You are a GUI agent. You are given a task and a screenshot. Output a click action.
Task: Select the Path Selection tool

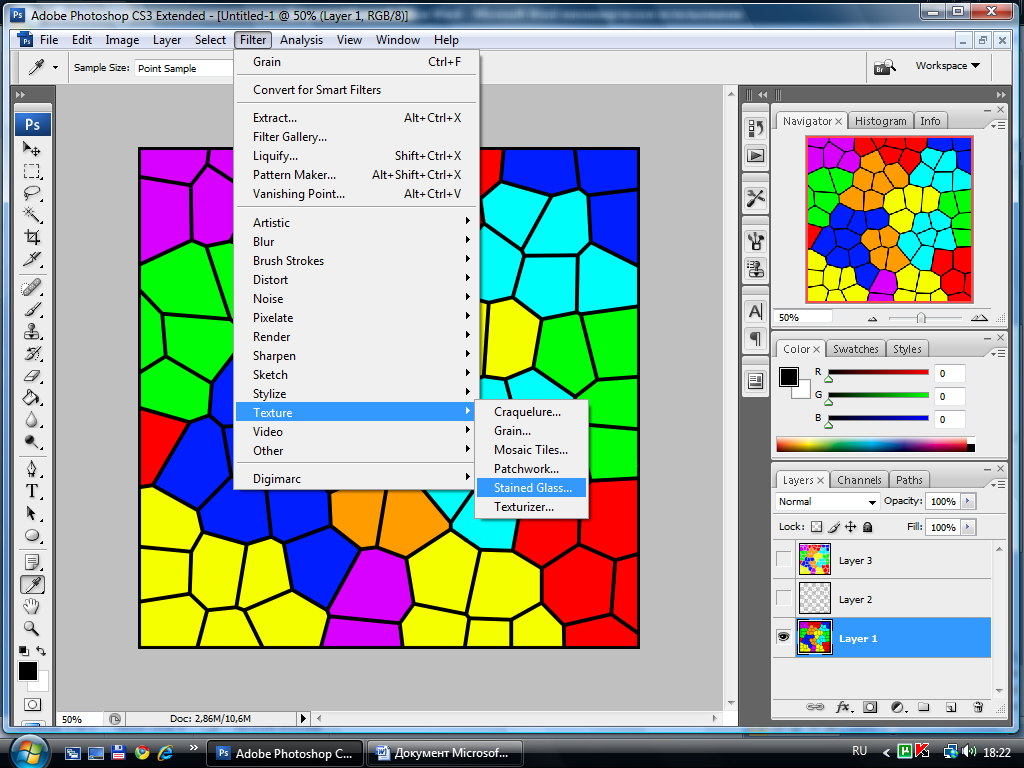coord(32,513)
